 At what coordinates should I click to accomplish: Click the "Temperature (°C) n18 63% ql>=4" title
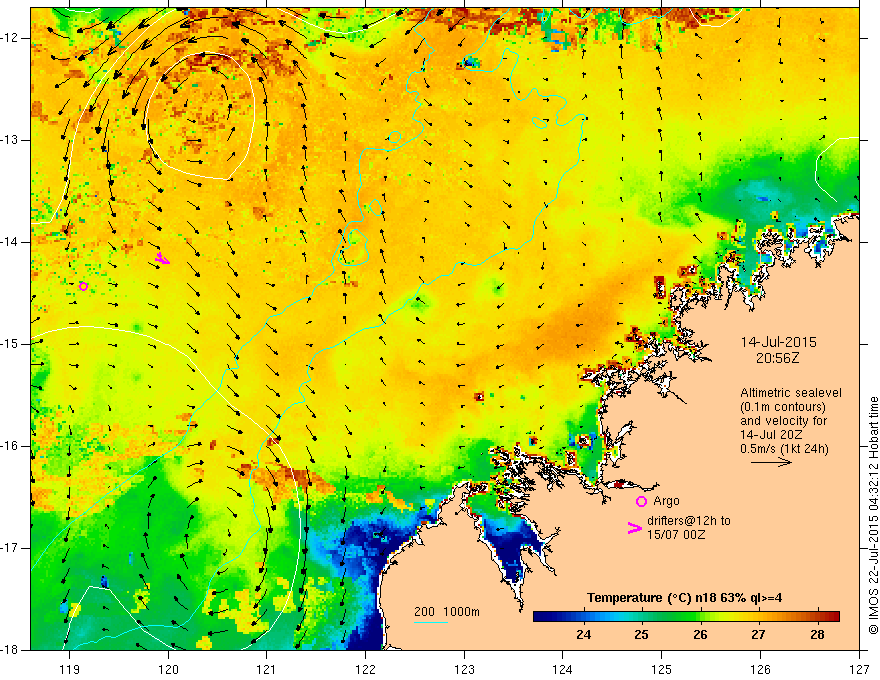(x=684, y=598)
